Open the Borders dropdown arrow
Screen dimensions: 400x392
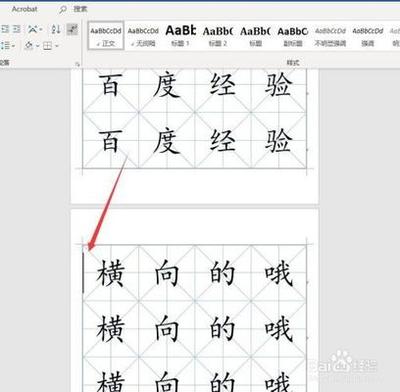click(57, 46)
